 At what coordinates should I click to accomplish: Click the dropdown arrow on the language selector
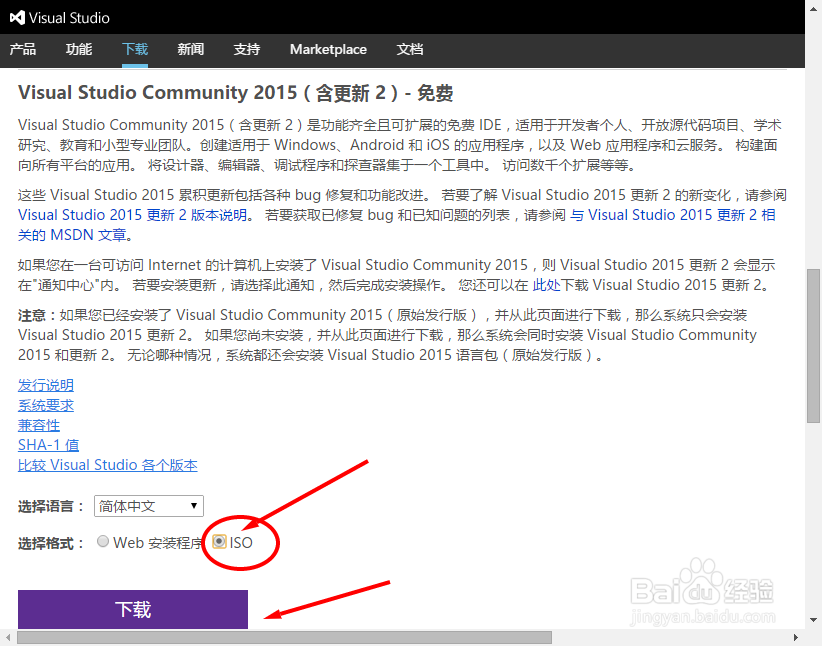193,506
